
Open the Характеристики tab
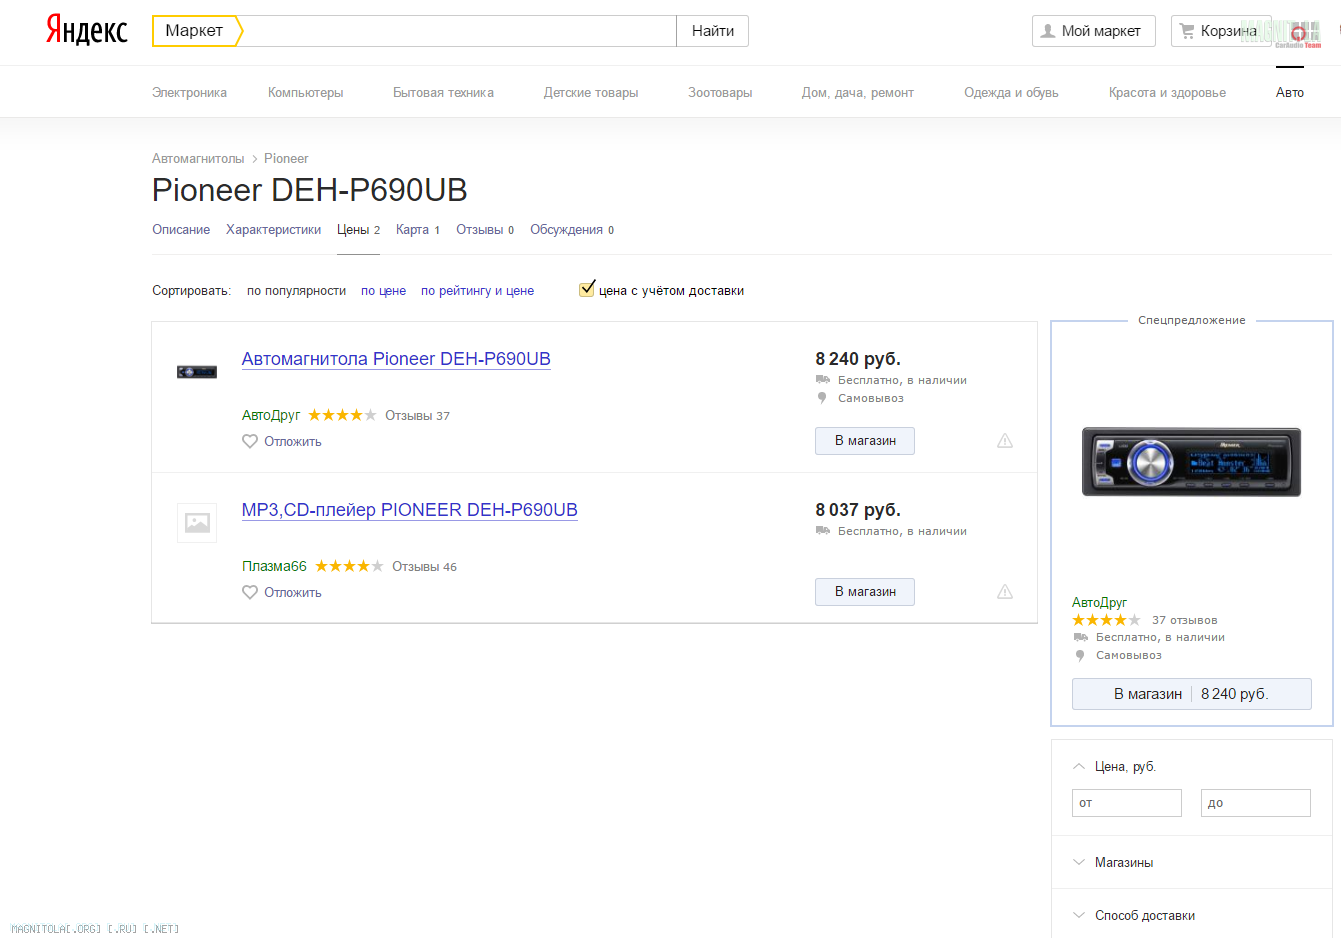click(x=273, y=230)
